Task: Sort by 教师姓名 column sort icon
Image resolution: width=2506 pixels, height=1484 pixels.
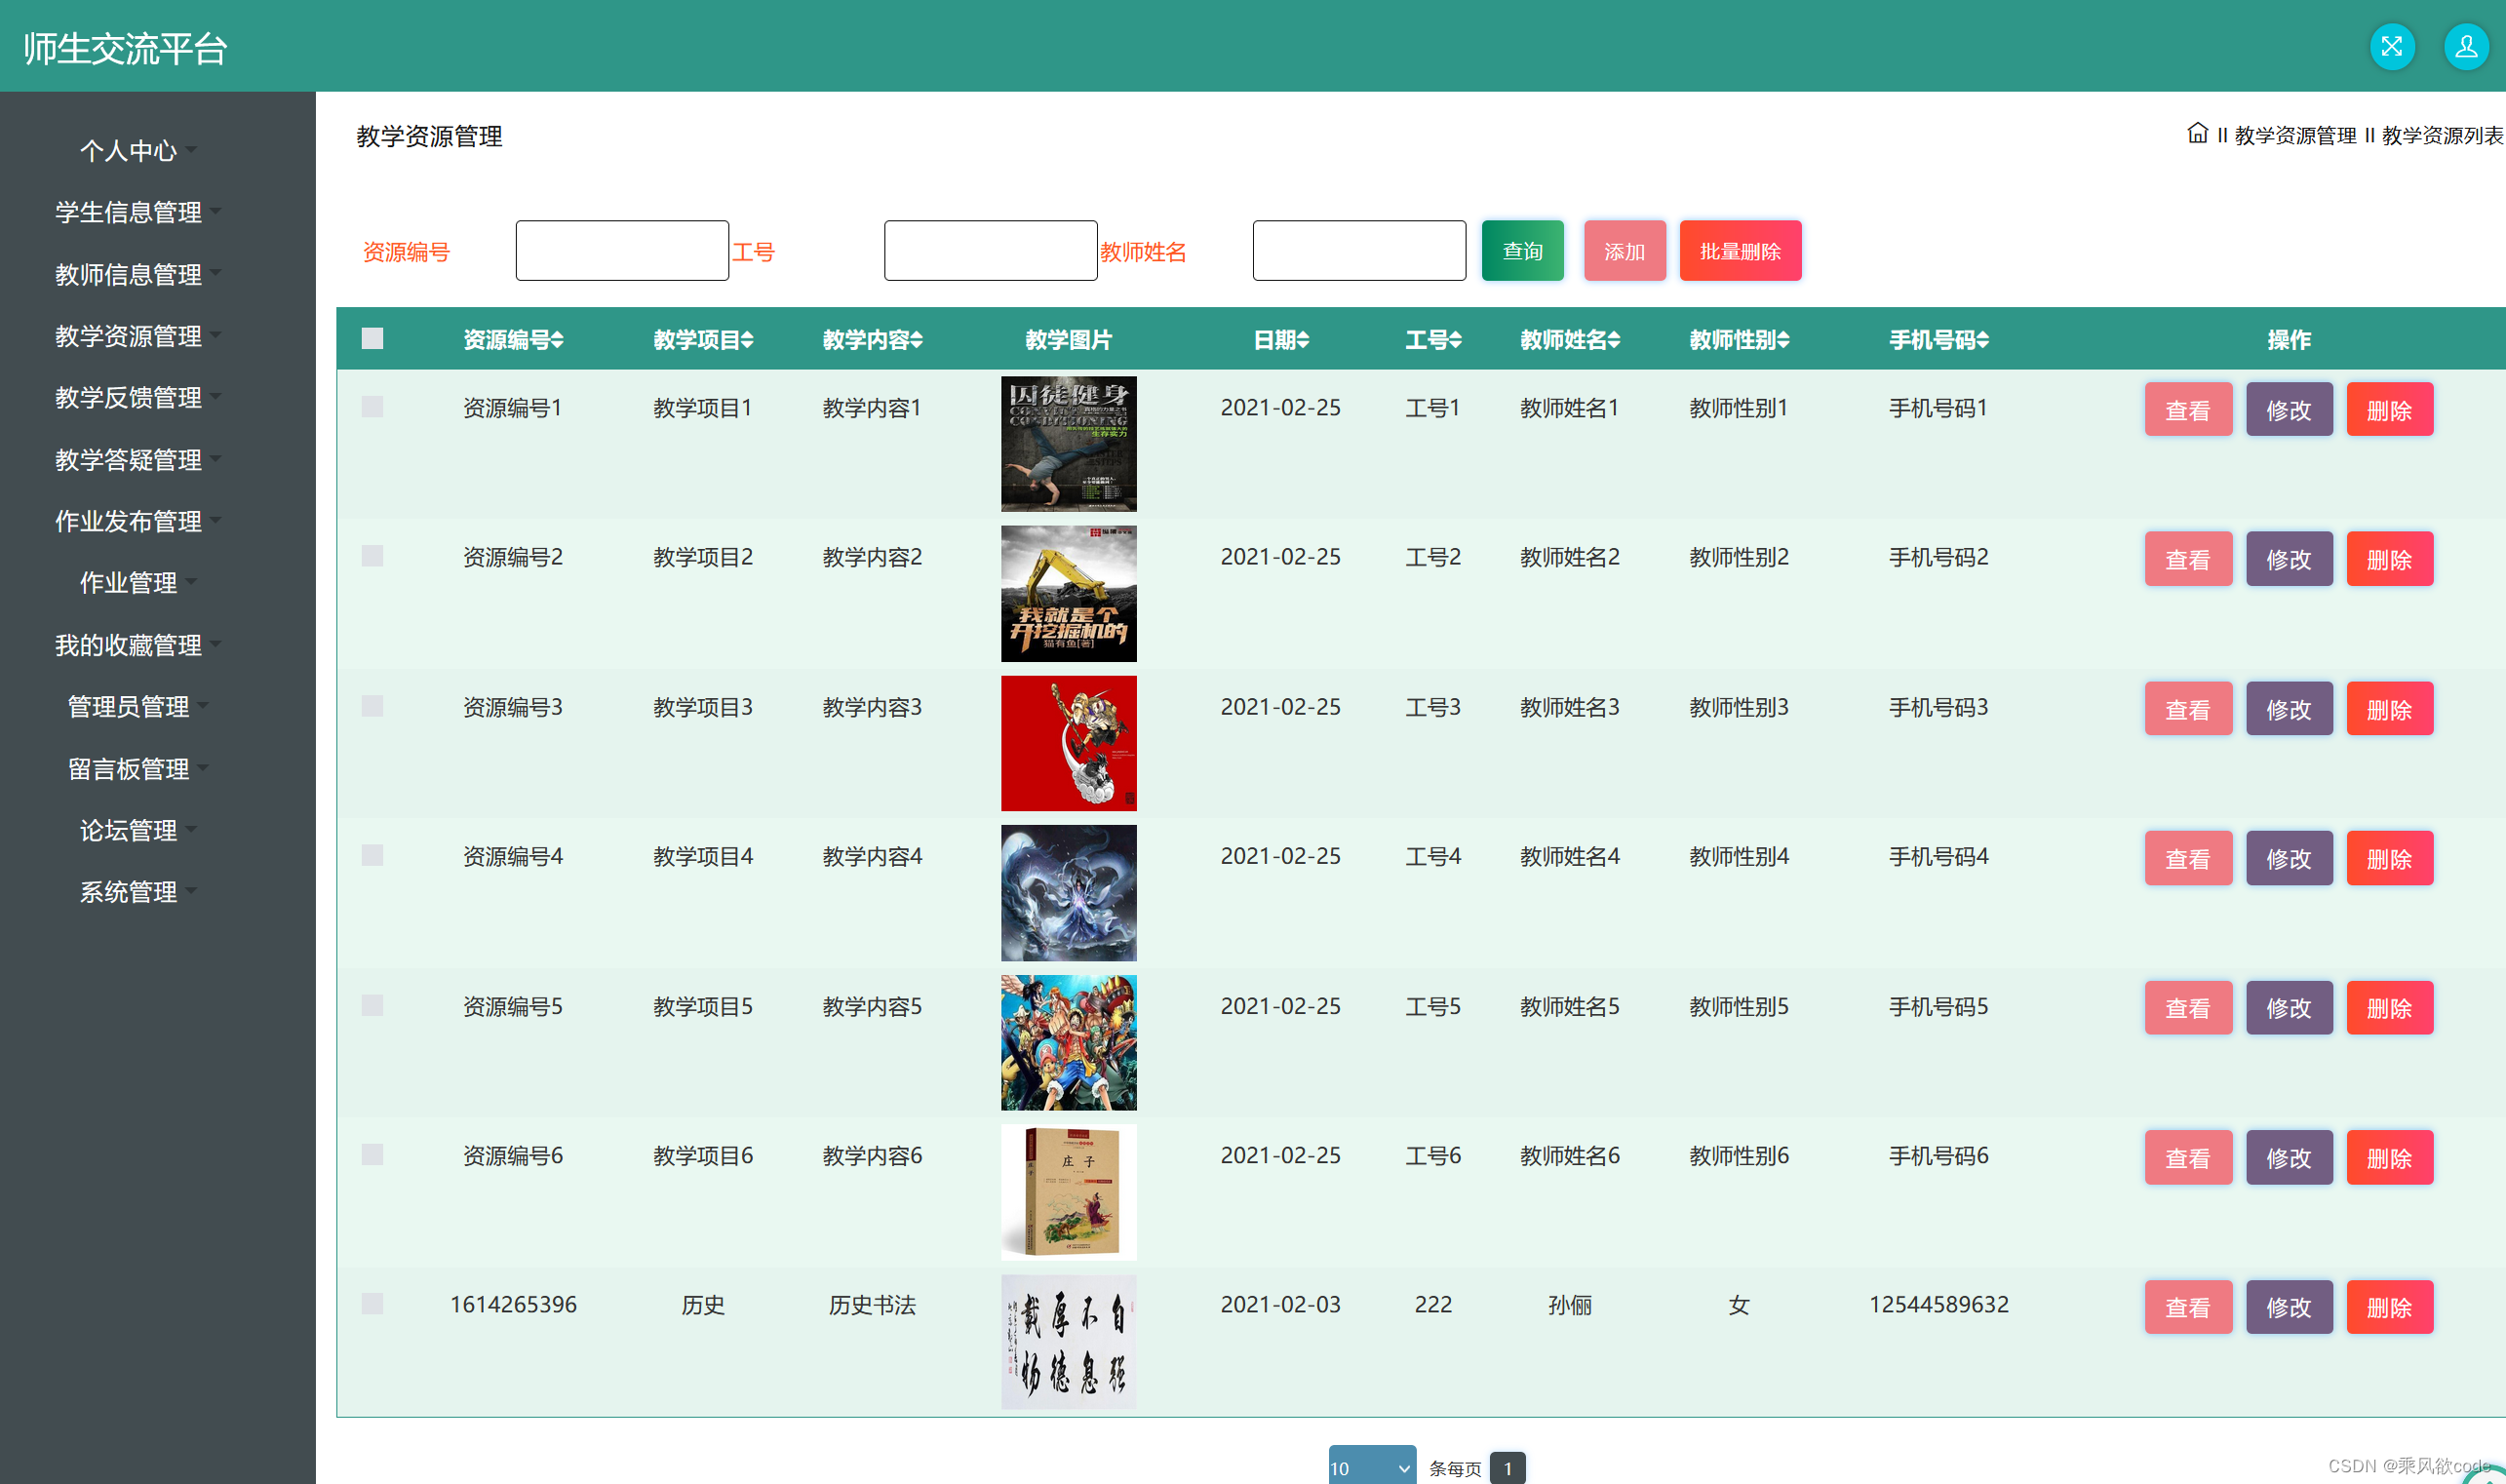Action: click(x=1614, y=340)
